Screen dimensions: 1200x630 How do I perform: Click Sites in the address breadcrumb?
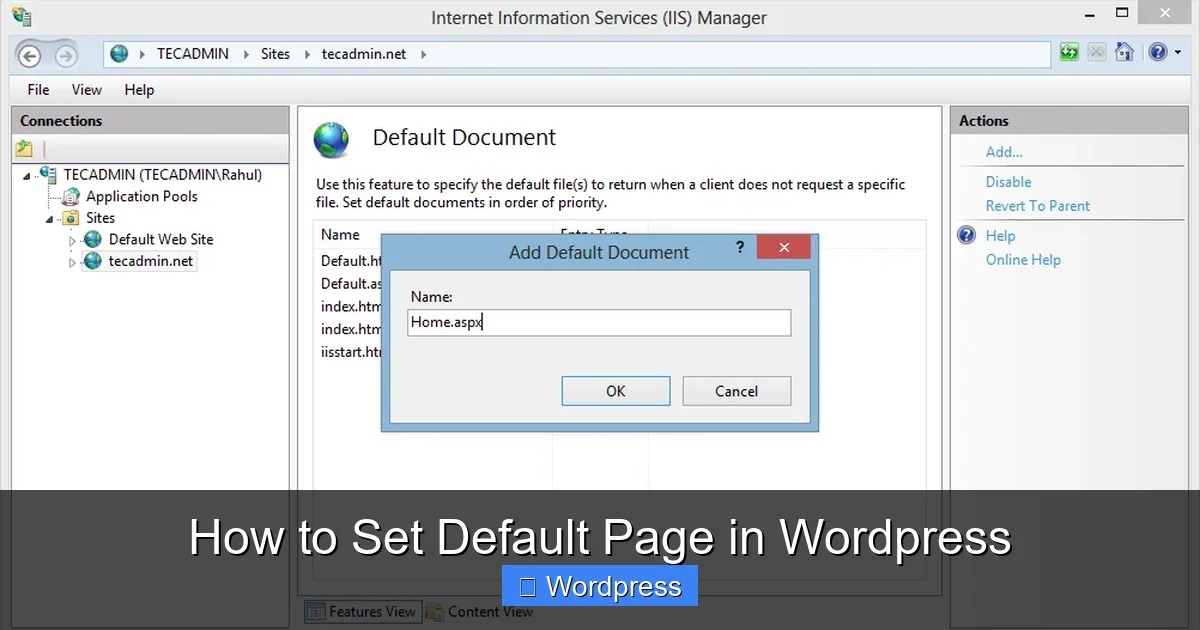coord(275,54)
